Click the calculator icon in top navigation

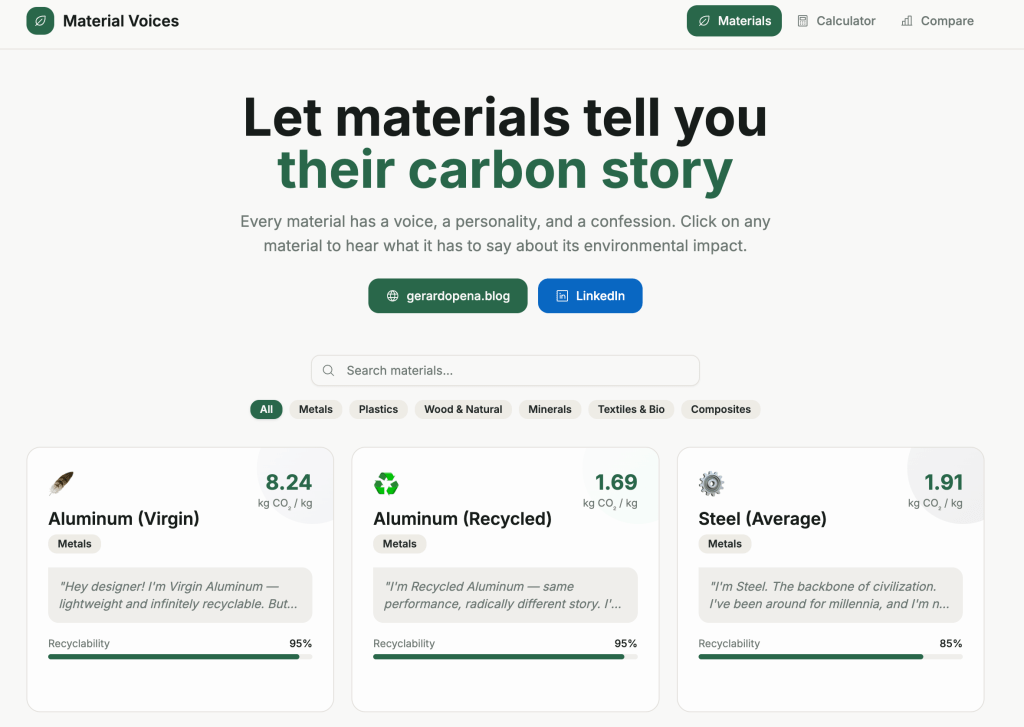[x=803, y=21]
